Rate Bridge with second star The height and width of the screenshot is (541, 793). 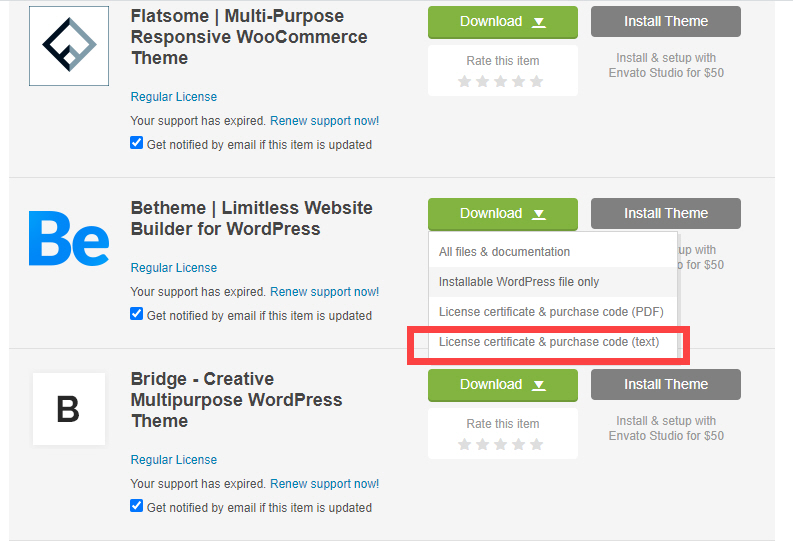point(482,444)
